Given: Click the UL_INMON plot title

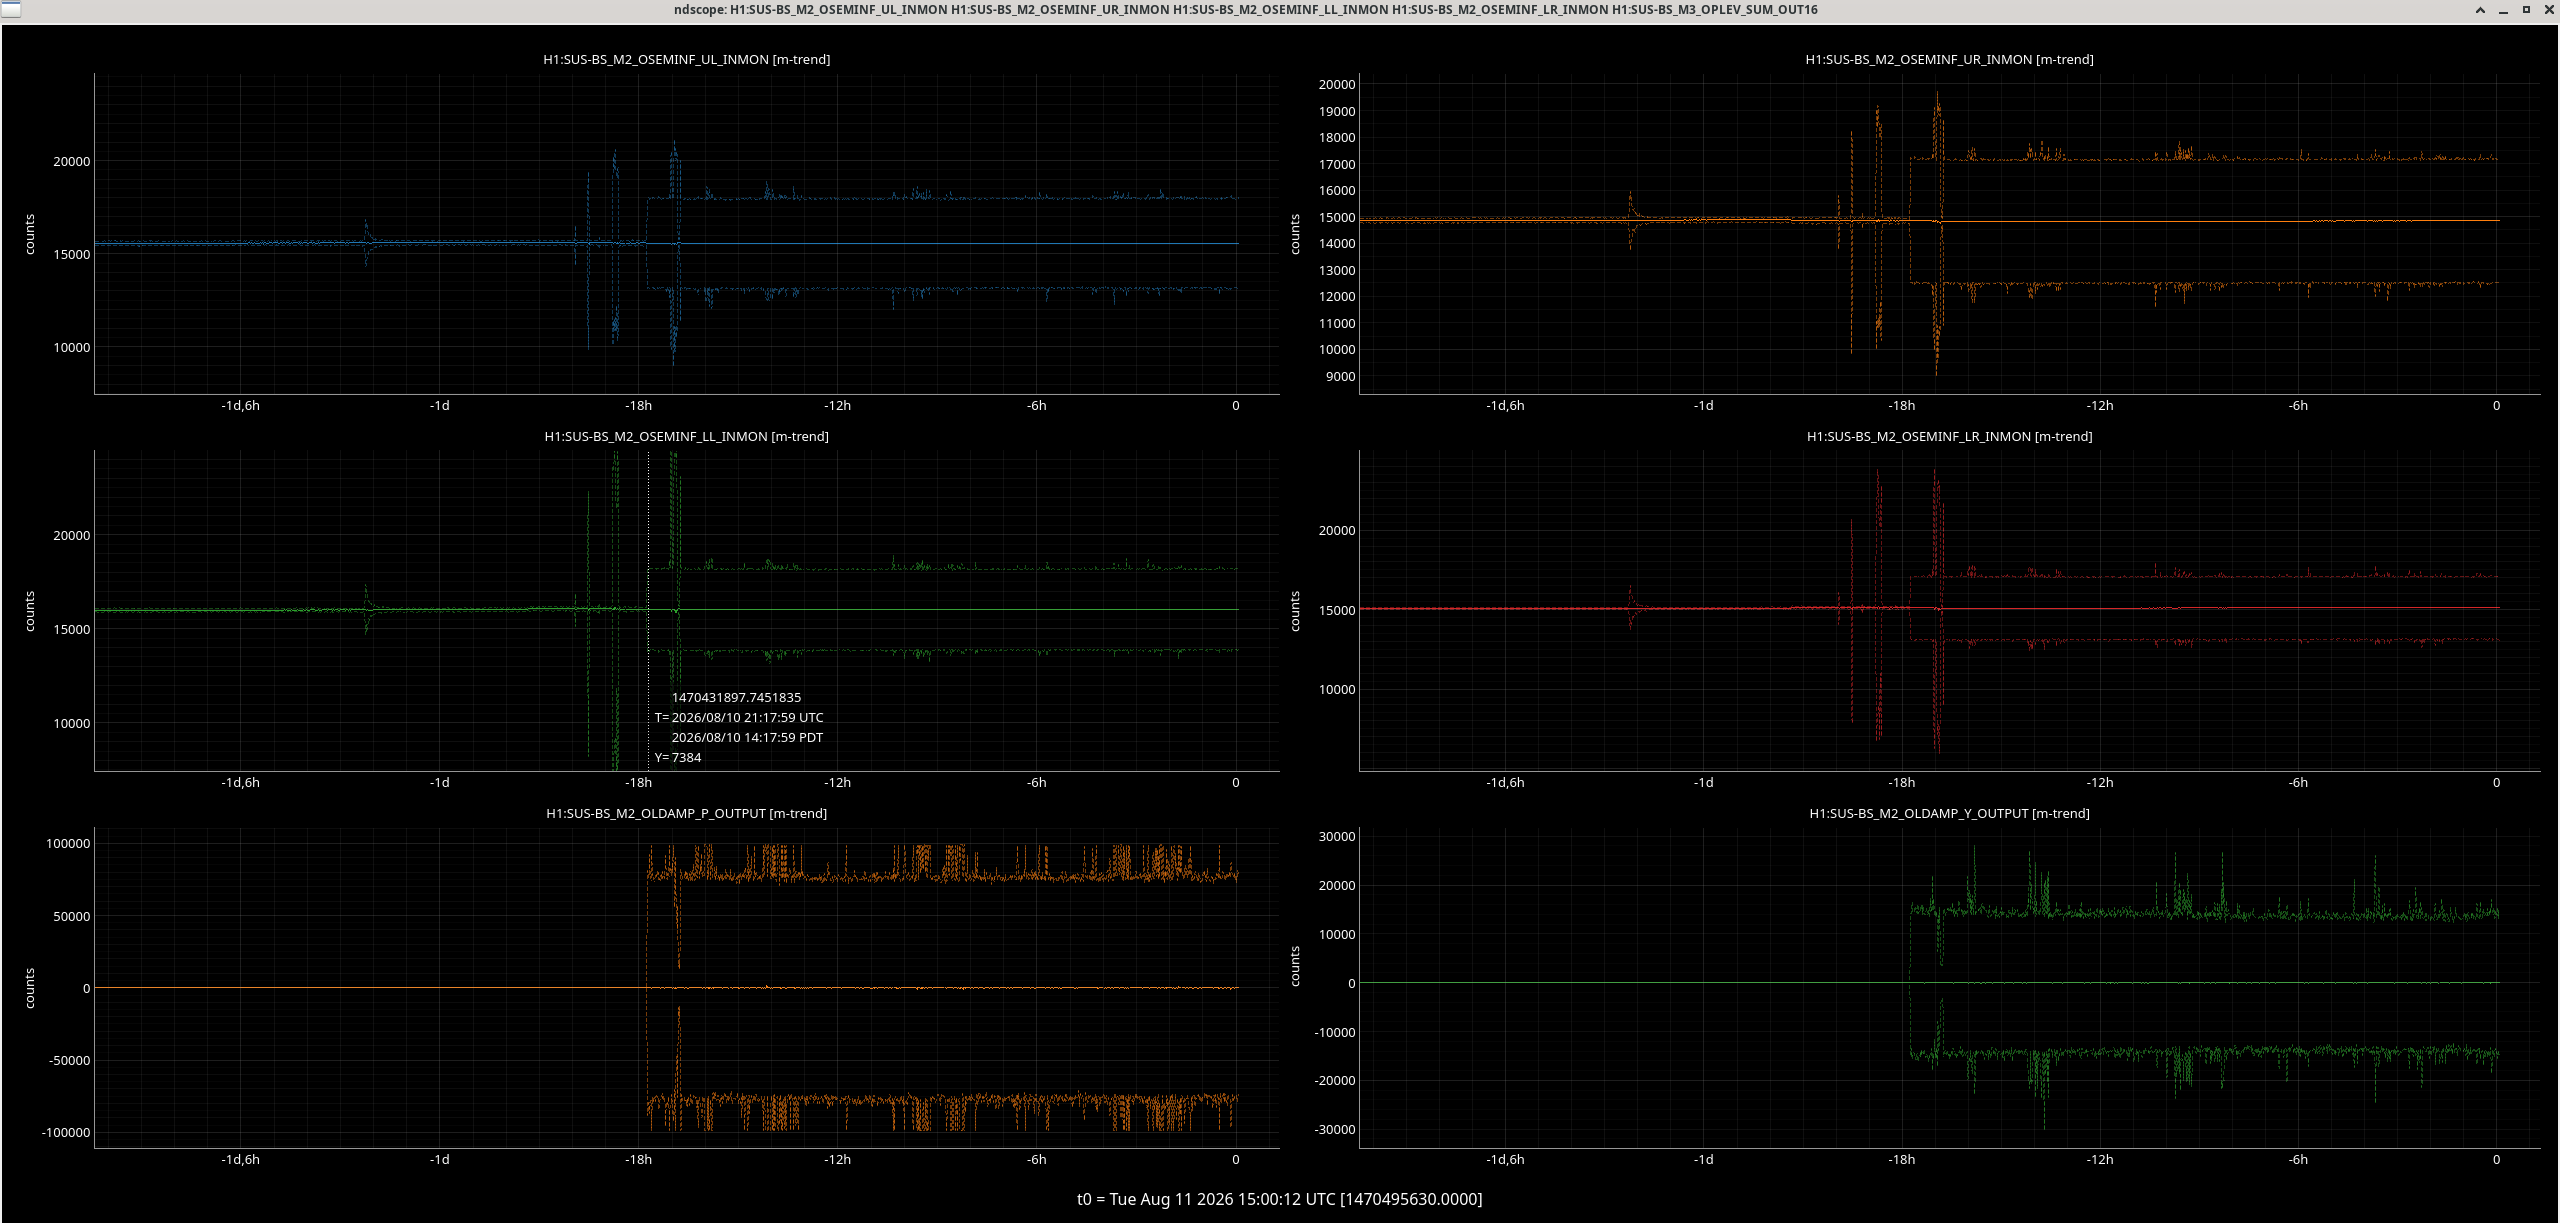Looking at the screenshot, I should pyautogui.click(x=686, y=59).
